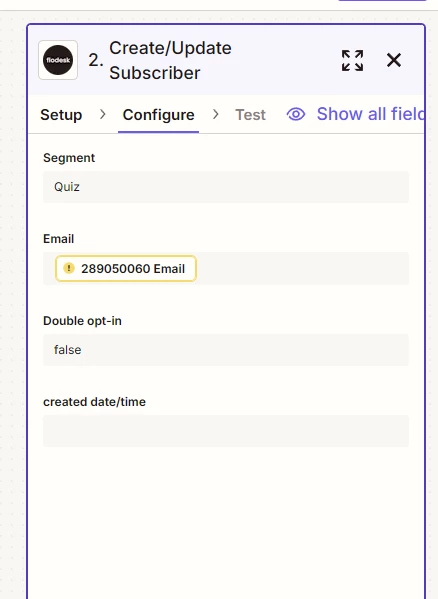Screen dimensions: 438x599
Task: Click the created date/time input field
Action: [x=226, y=431]
